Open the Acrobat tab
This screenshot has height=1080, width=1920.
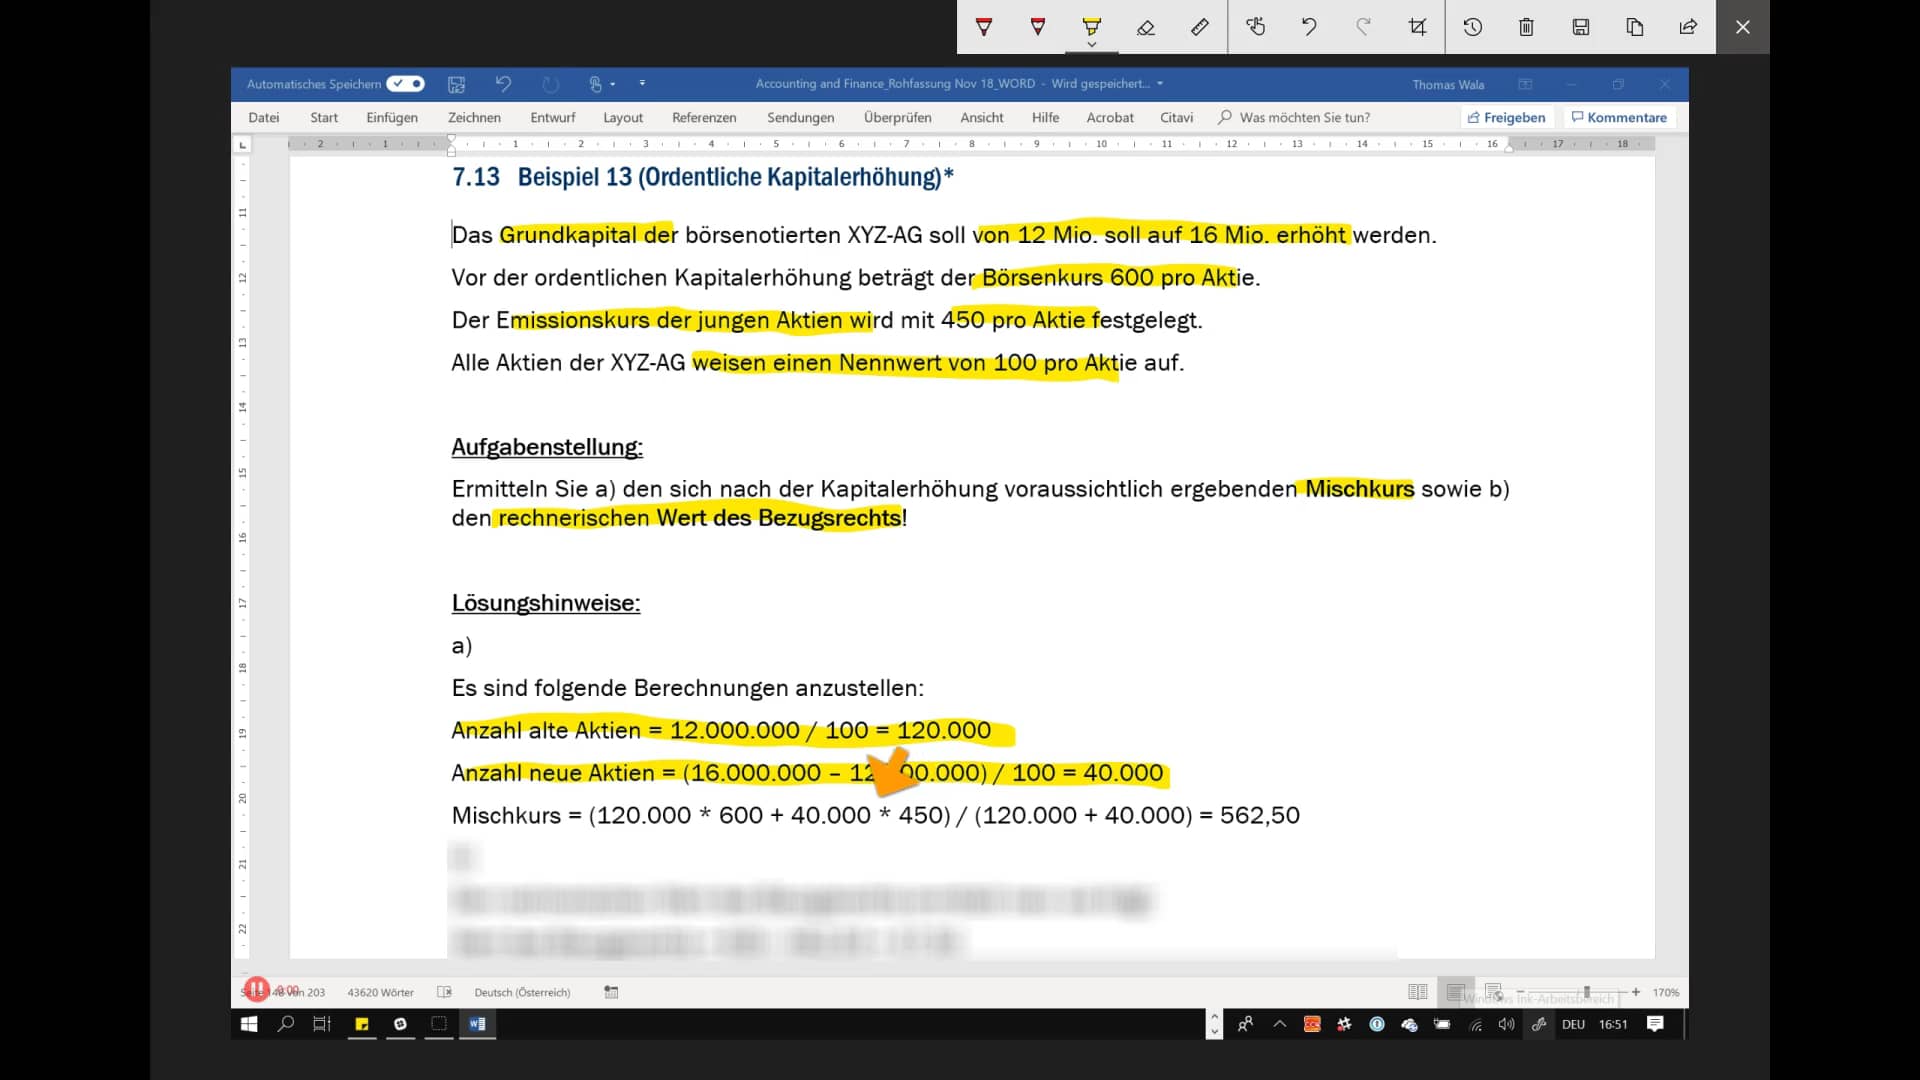tap(1110, 117)
